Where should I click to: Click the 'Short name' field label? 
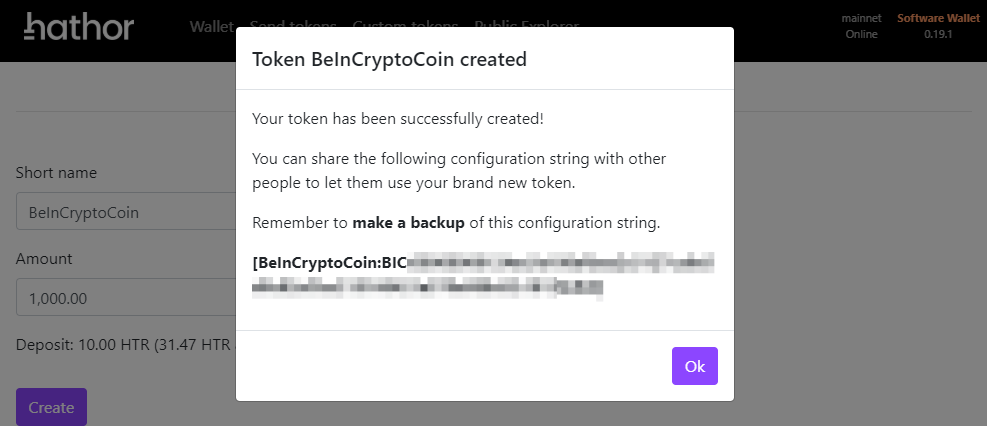pyautogui.click(x=56, y=173)
